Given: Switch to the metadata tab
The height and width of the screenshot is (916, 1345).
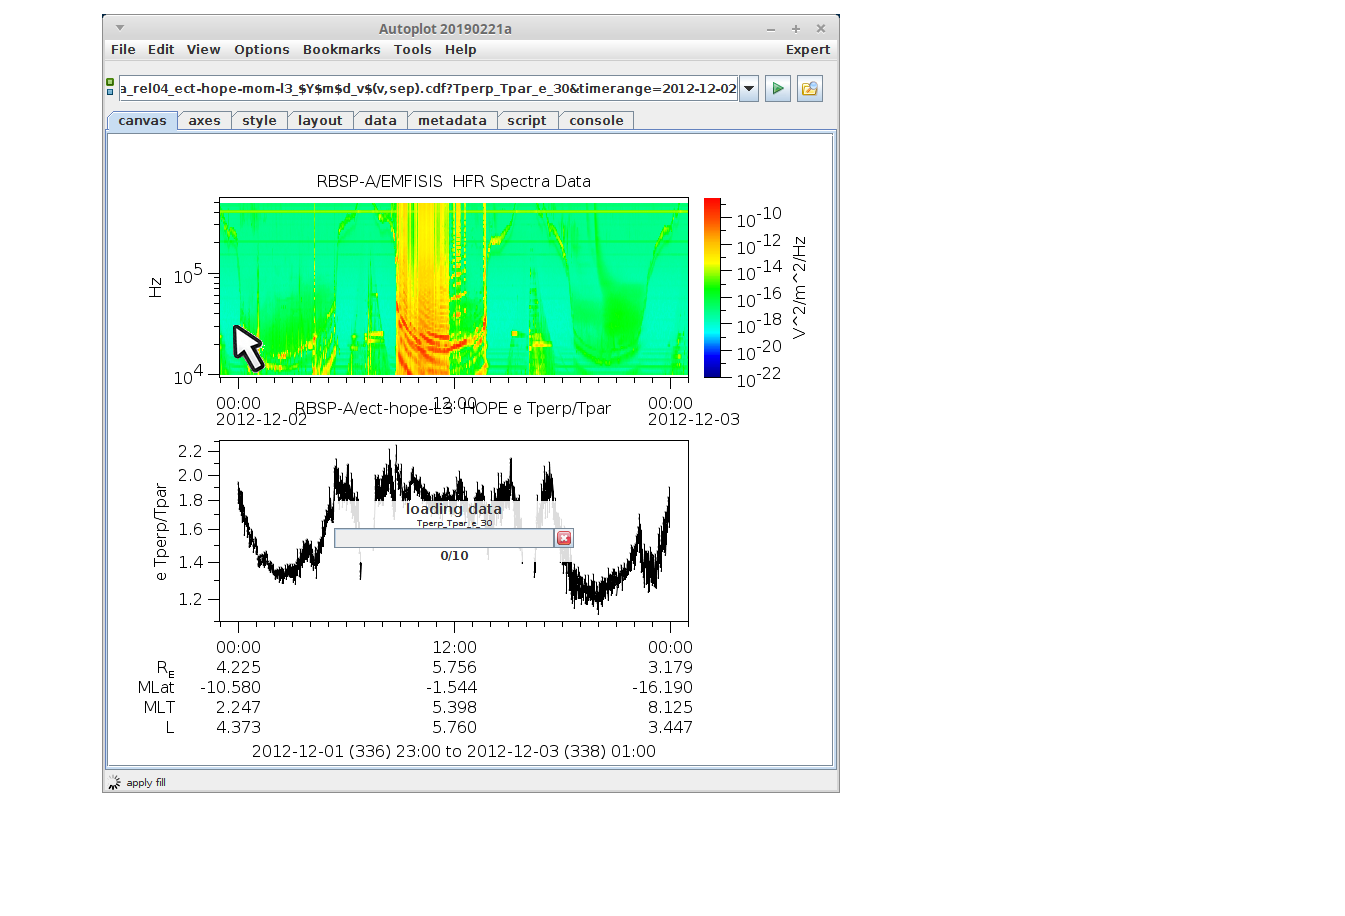Looking at the screenshot, I should [452, 121].
